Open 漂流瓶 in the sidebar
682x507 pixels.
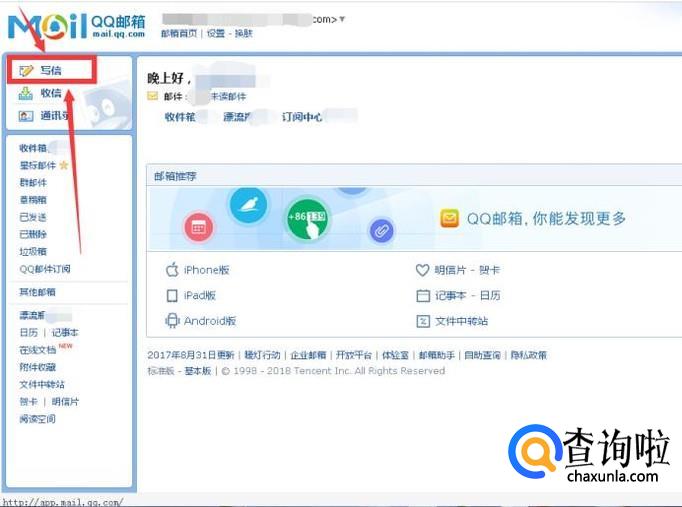pyautogui.click(x=33, y=315)
